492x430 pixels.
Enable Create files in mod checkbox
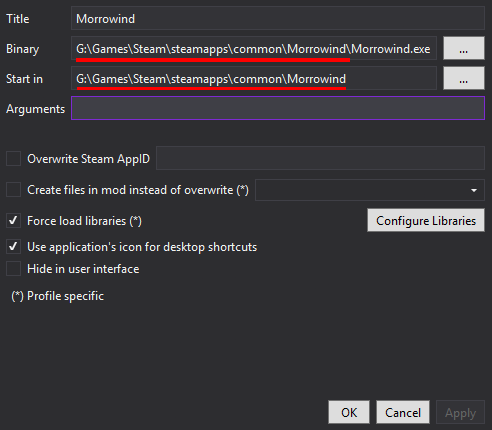13,190
